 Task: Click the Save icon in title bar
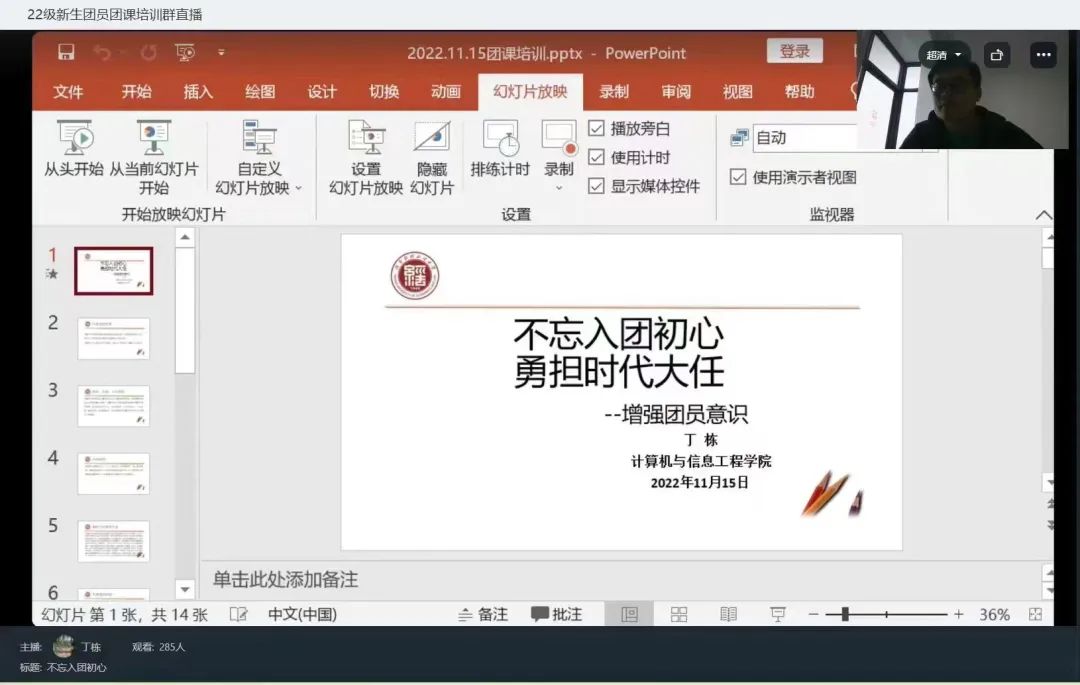[x=66, y=52]
